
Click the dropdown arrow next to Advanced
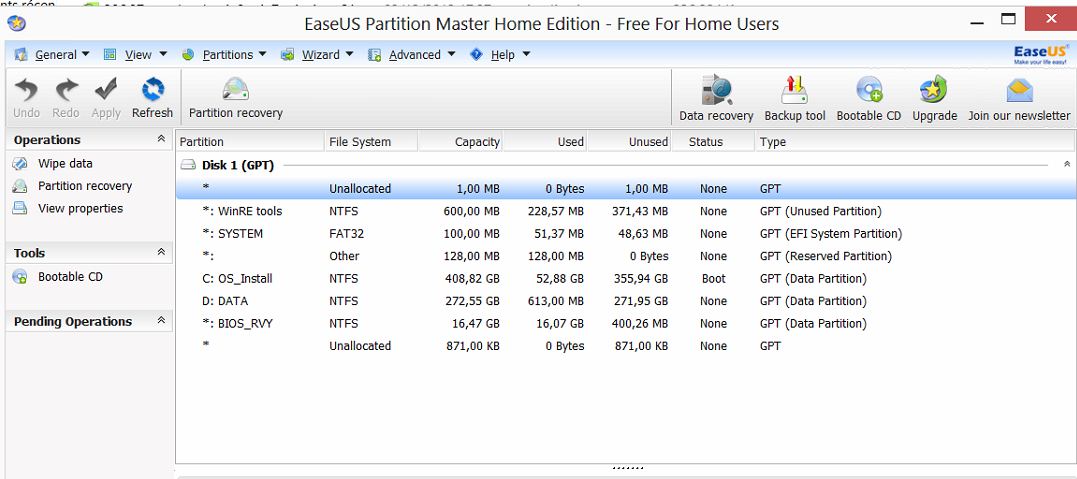451,54
